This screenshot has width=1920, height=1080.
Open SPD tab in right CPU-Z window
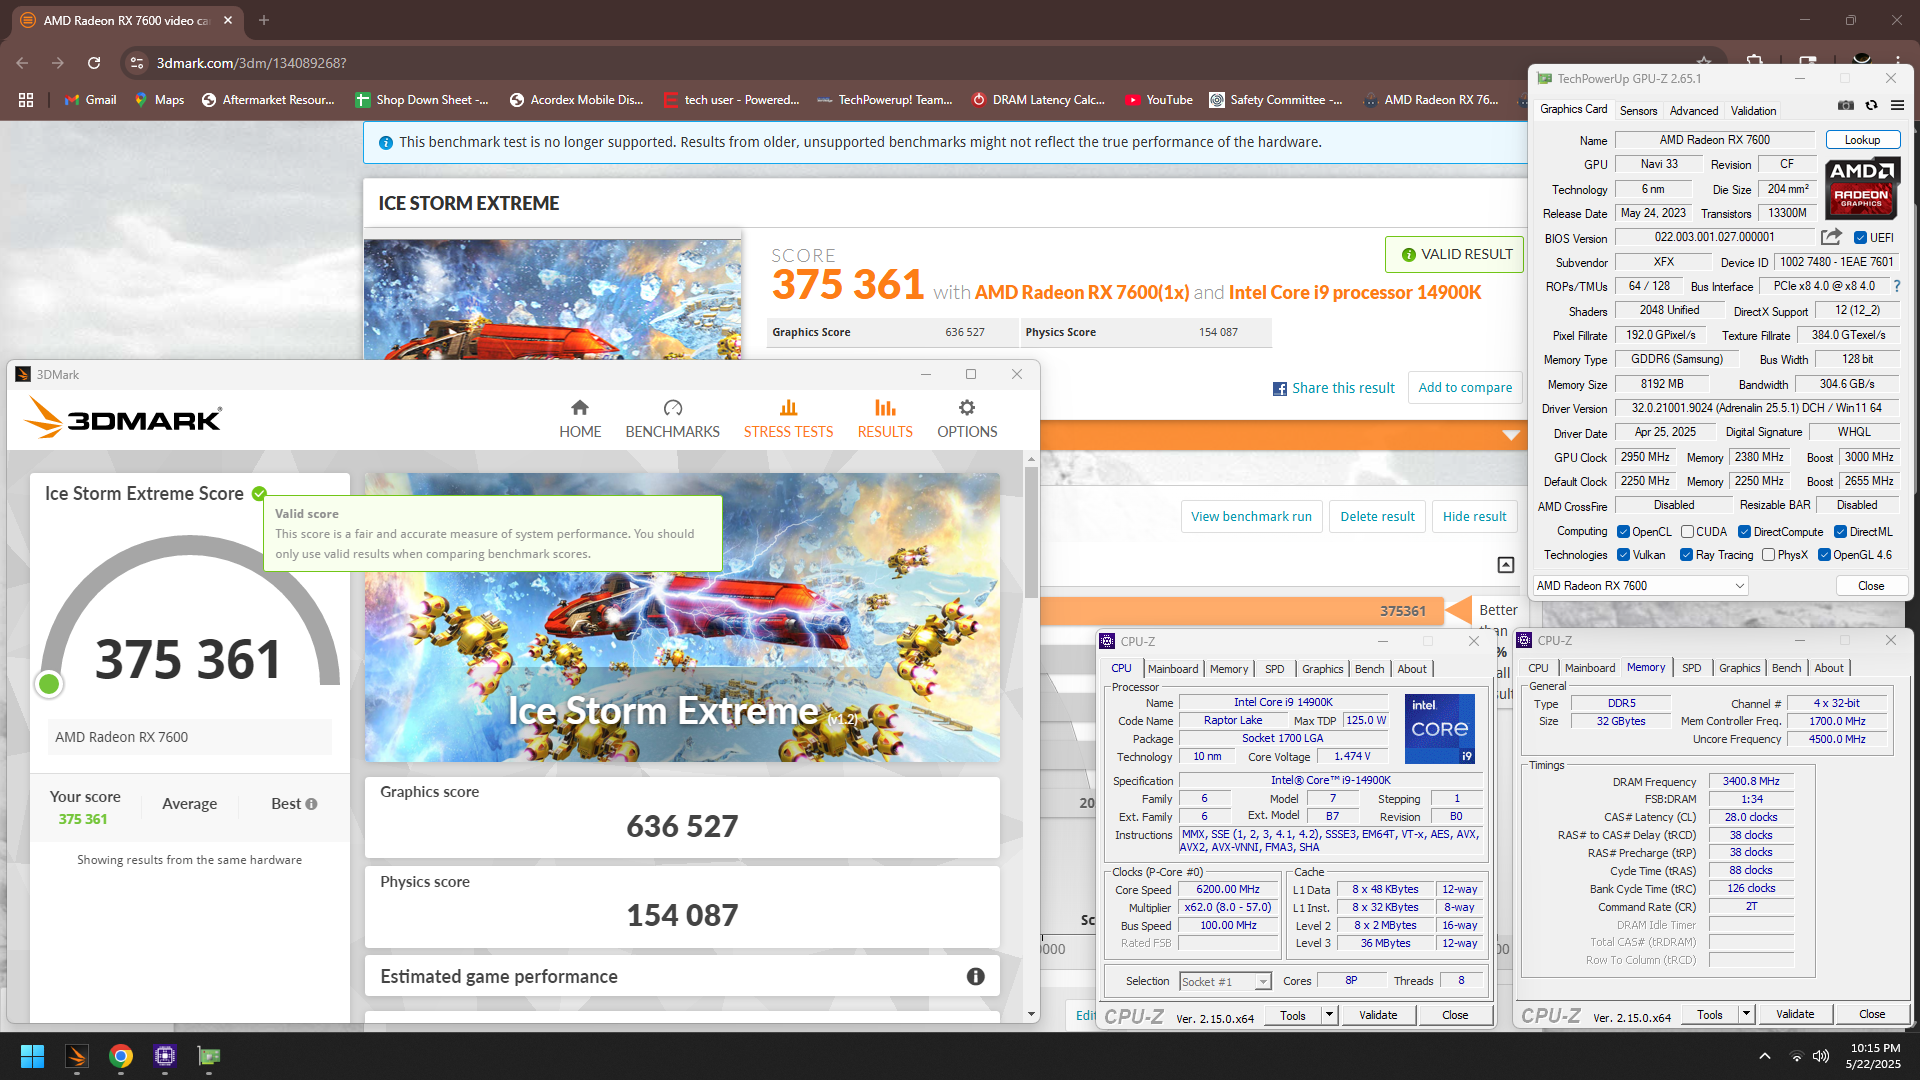1691,668
